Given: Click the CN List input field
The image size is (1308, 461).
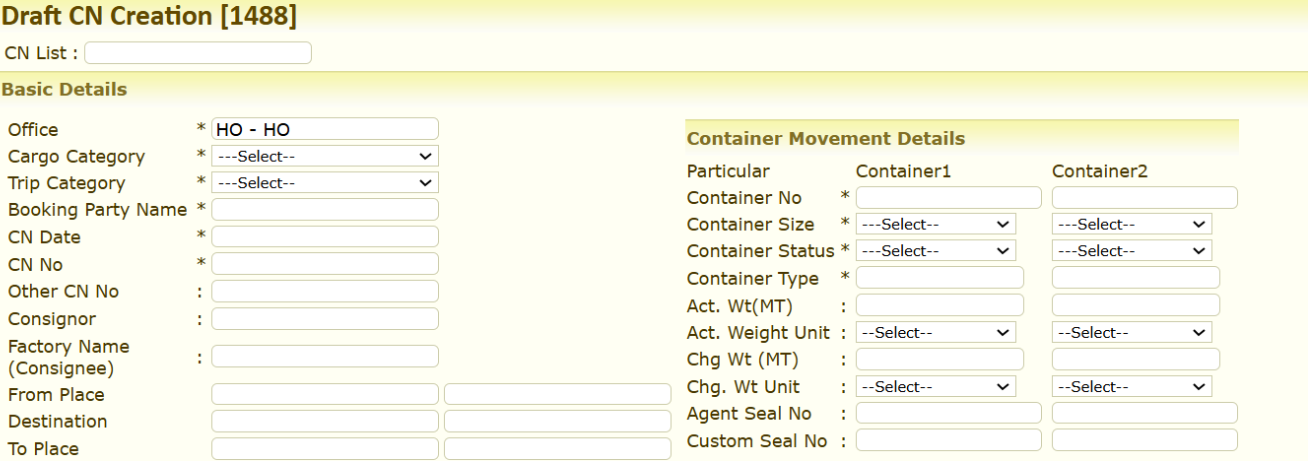Looking at the screenshot, I should pos(198,53).
